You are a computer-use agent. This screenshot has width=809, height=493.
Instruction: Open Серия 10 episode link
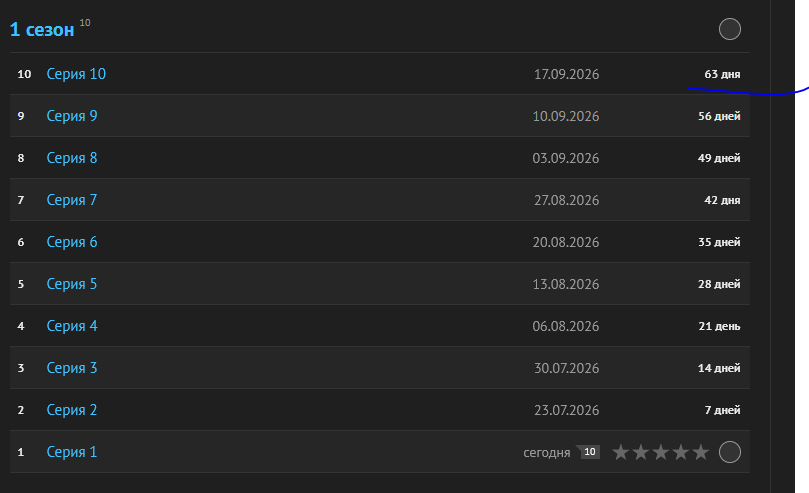tap(76, 74)
